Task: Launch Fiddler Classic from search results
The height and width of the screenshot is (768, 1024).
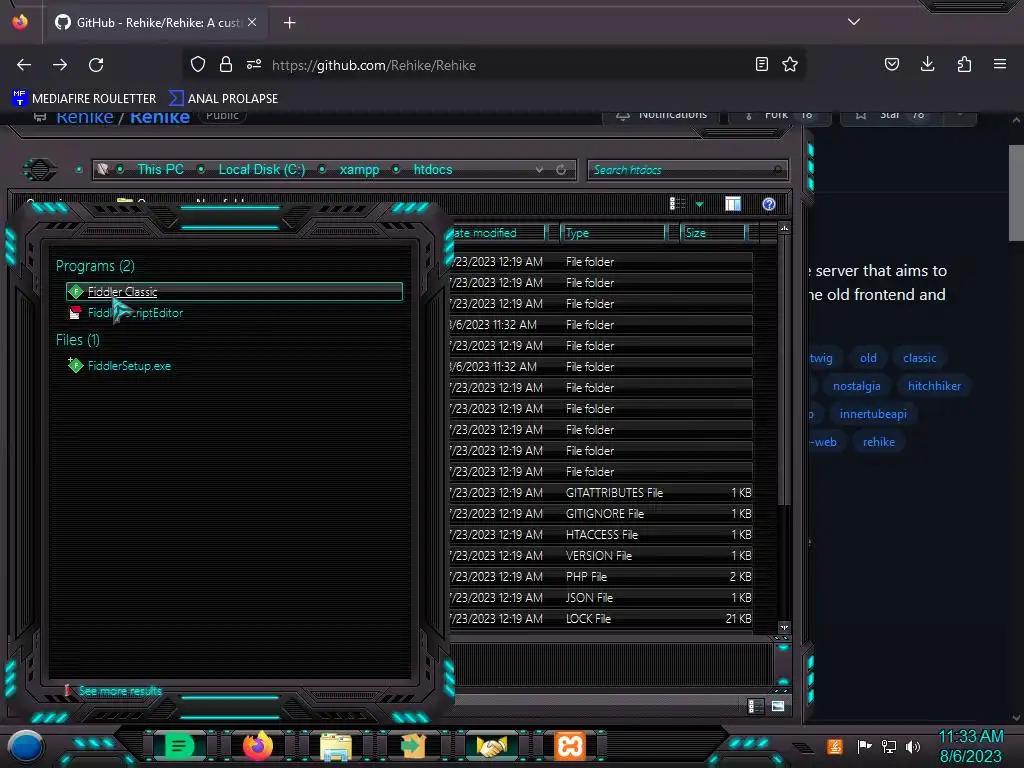Action: 234,292
